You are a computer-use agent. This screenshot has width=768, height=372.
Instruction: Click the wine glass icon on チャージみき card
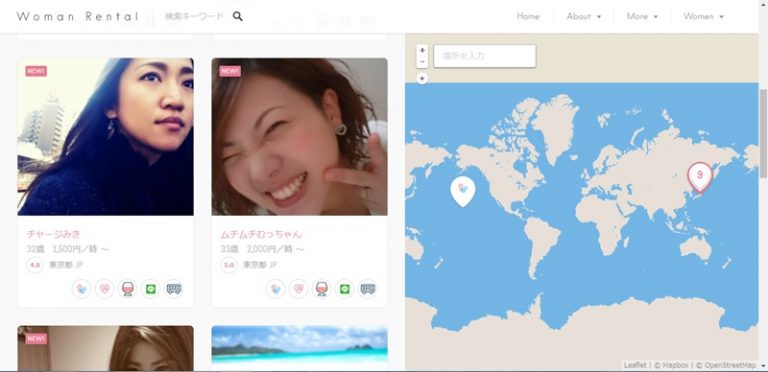[127, 289]
